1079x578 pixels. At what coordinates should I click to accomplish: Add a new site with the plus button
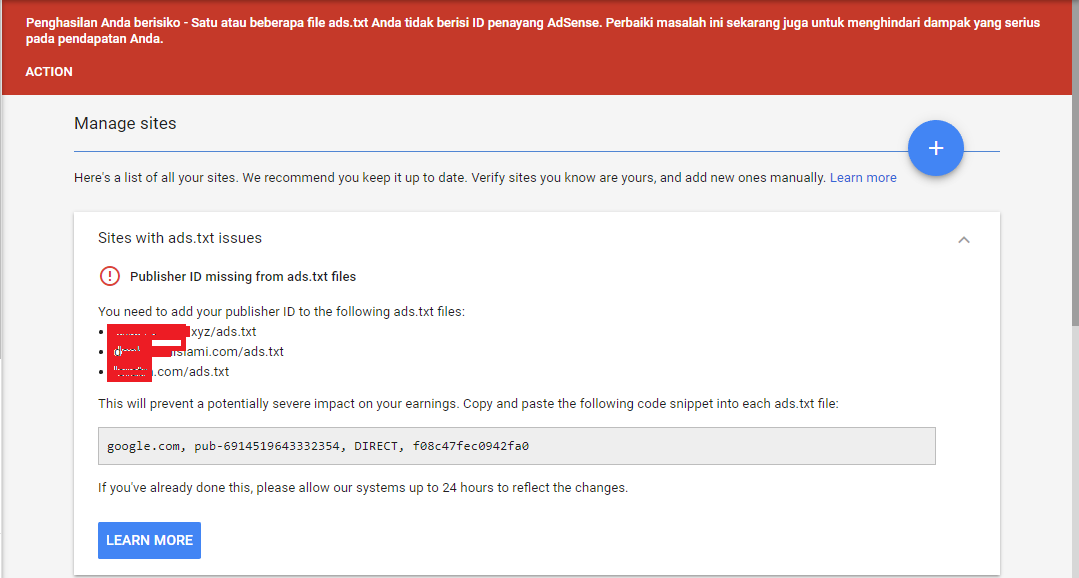pos(935,148)
